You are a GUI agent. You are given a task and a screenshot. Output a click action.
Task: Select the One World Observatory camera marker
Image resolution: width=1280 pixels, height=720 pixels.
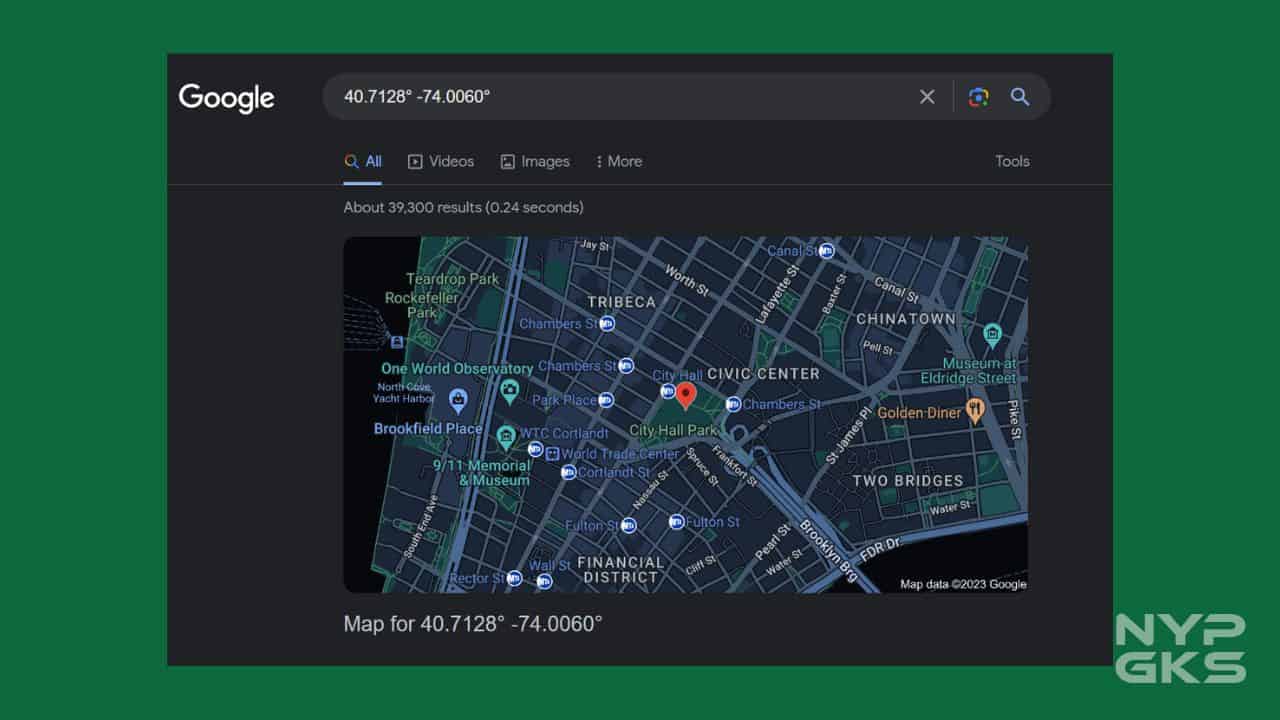coord(509,390)
